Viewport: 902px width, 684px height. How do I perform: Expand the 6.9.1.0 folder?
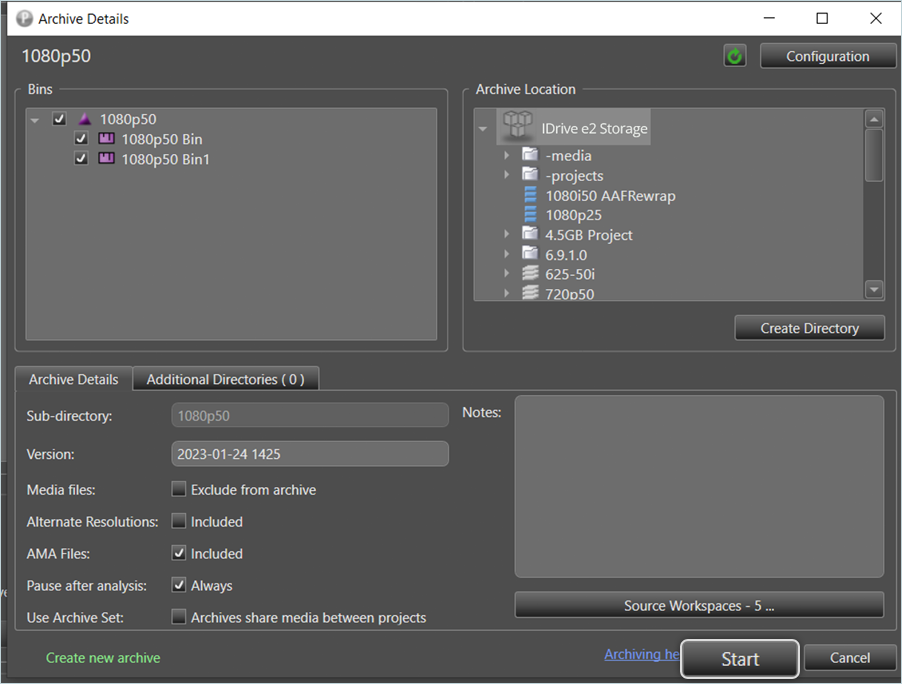click(506, 254)
